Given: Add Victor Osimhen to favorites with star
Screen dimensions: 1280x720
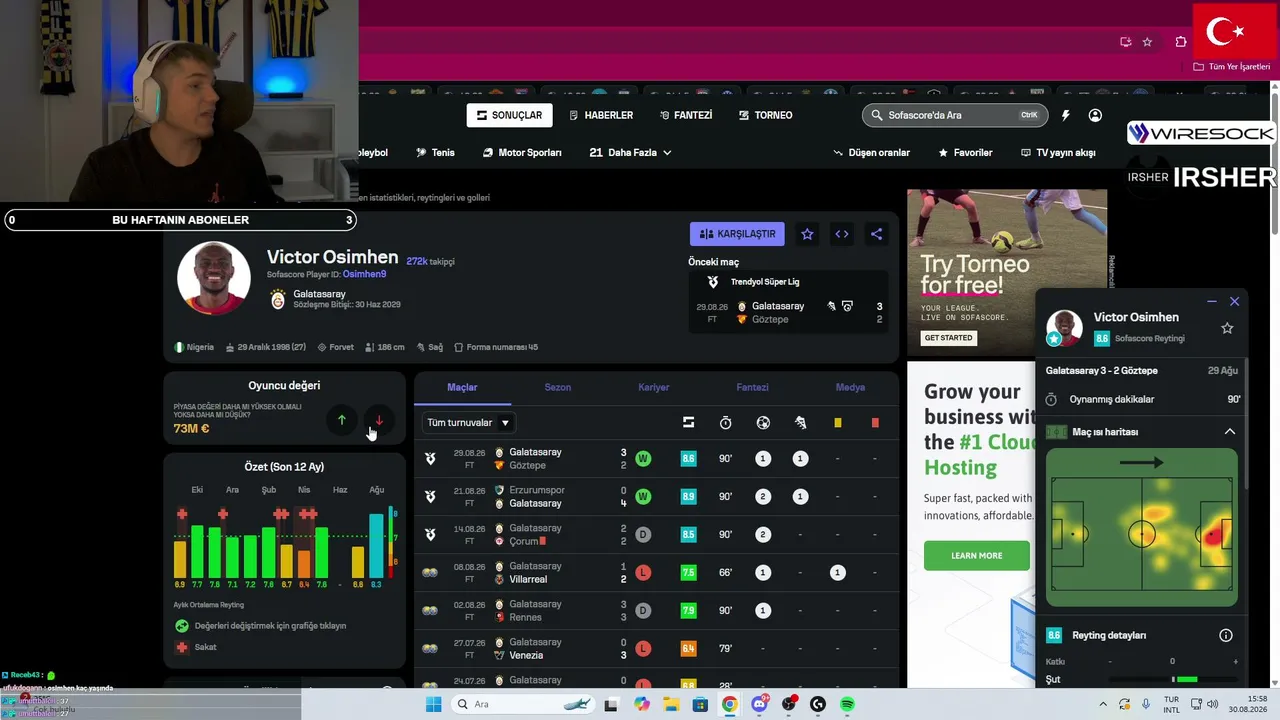Looking at the screenshot, I should (x=807, y=234).
